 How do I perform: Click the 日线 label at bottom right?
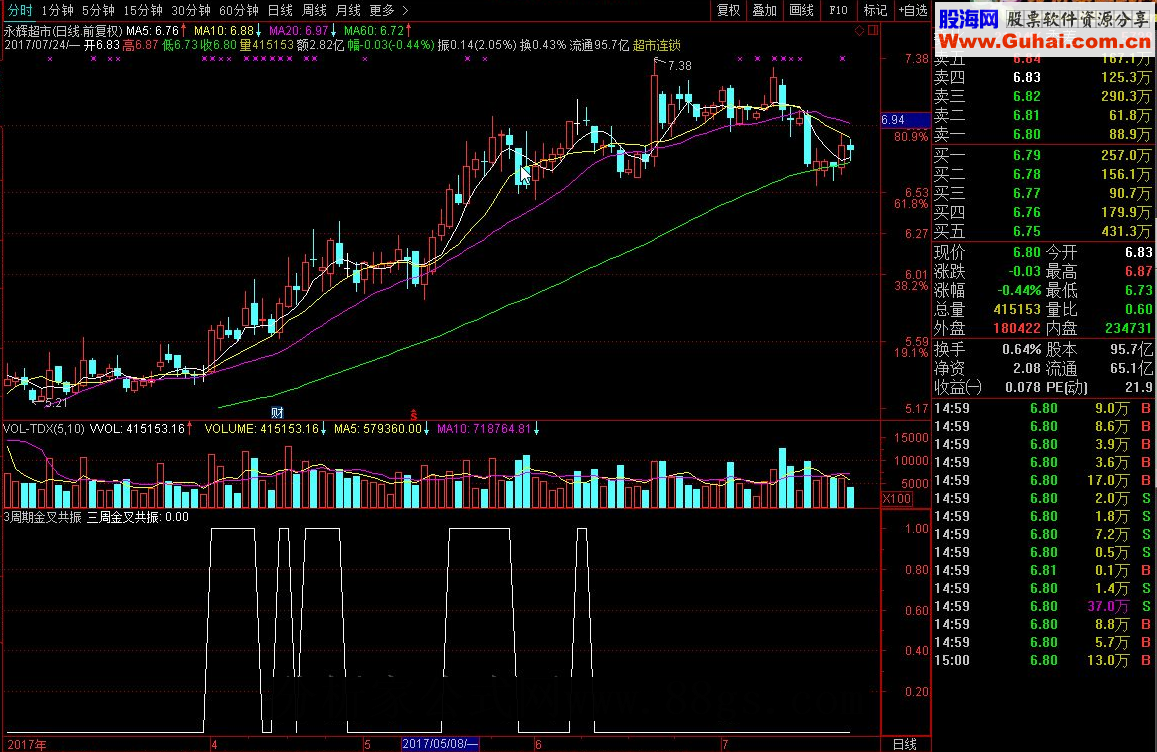tap(905, 744)
